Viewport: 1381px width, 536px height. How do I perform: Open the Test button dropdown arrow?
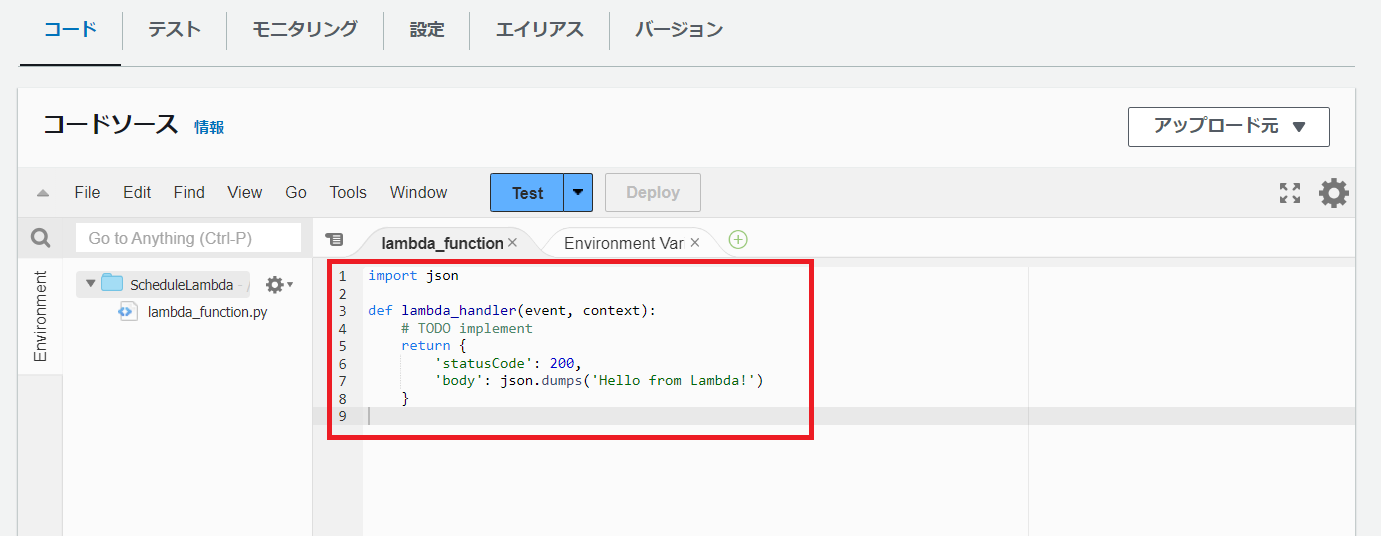578,193
